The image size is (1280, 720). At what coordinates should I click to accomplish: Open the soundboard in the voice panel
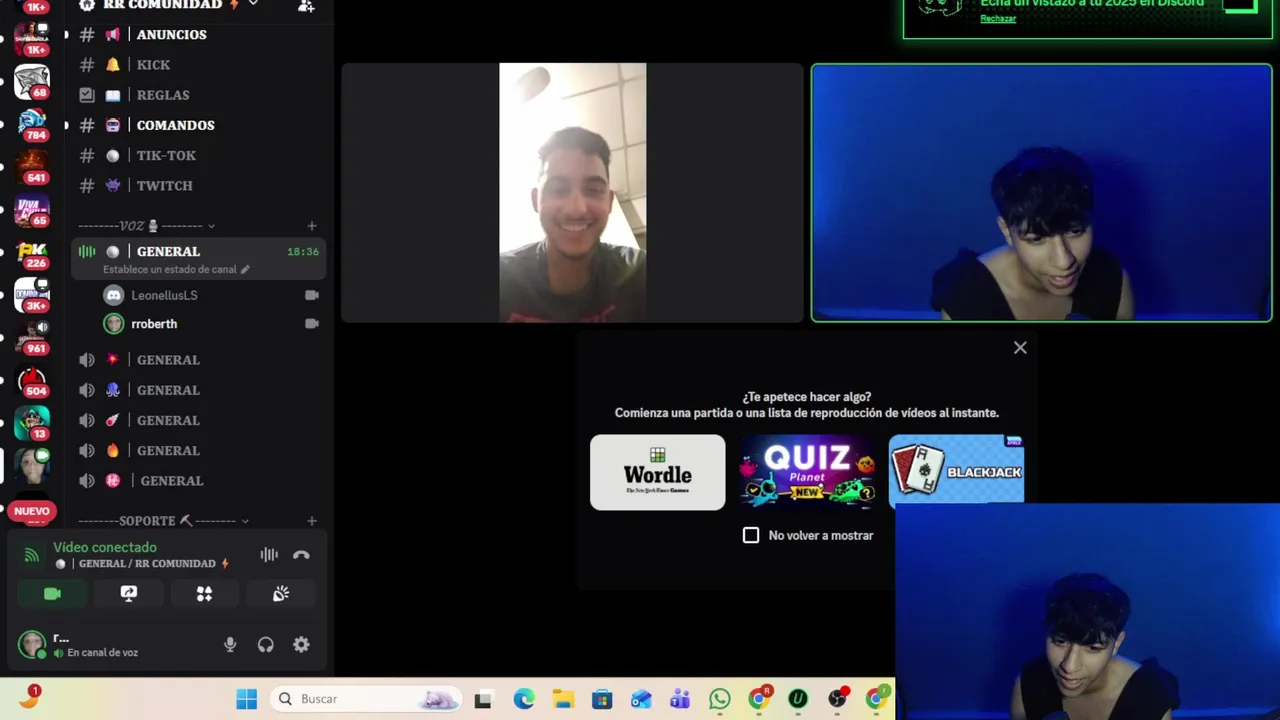coord(281,594)
